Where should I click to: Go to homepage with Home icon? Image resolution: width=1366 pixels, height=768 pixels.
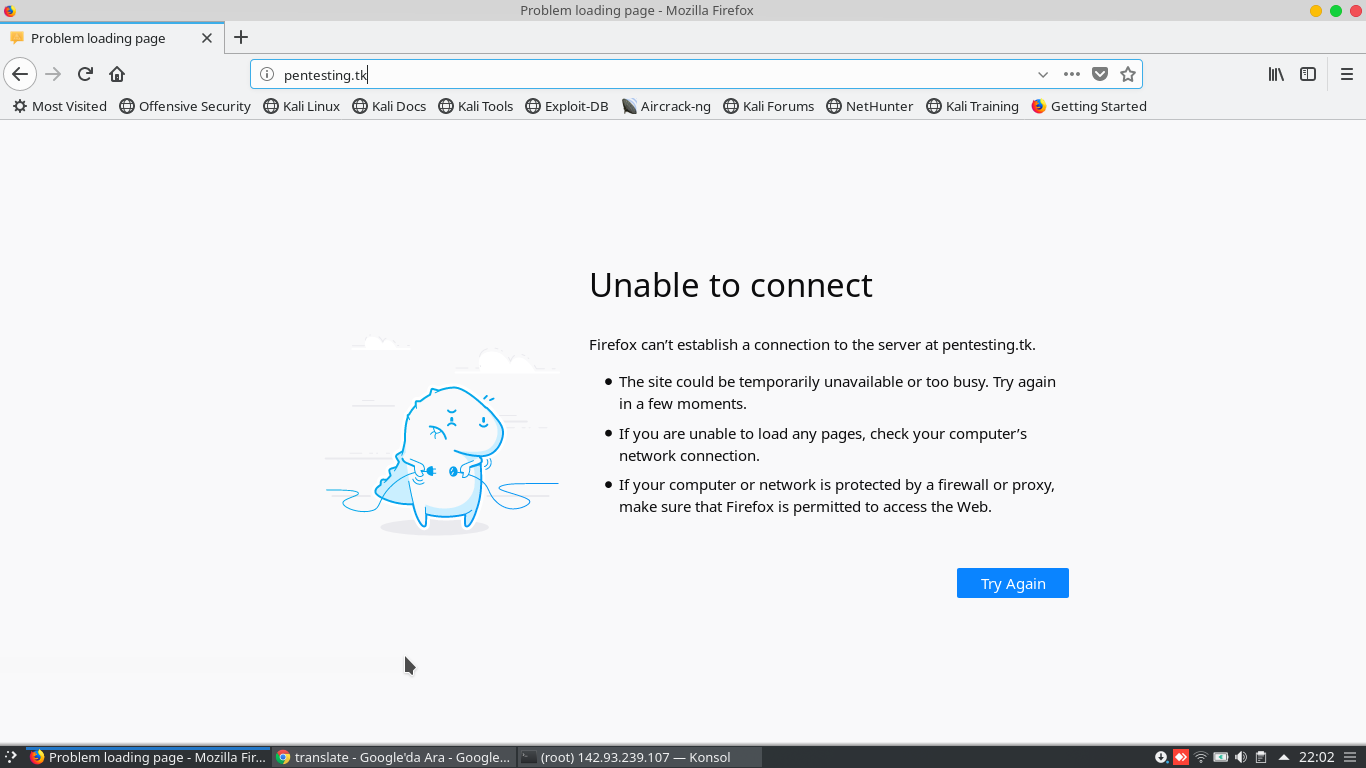click(117, 74)
